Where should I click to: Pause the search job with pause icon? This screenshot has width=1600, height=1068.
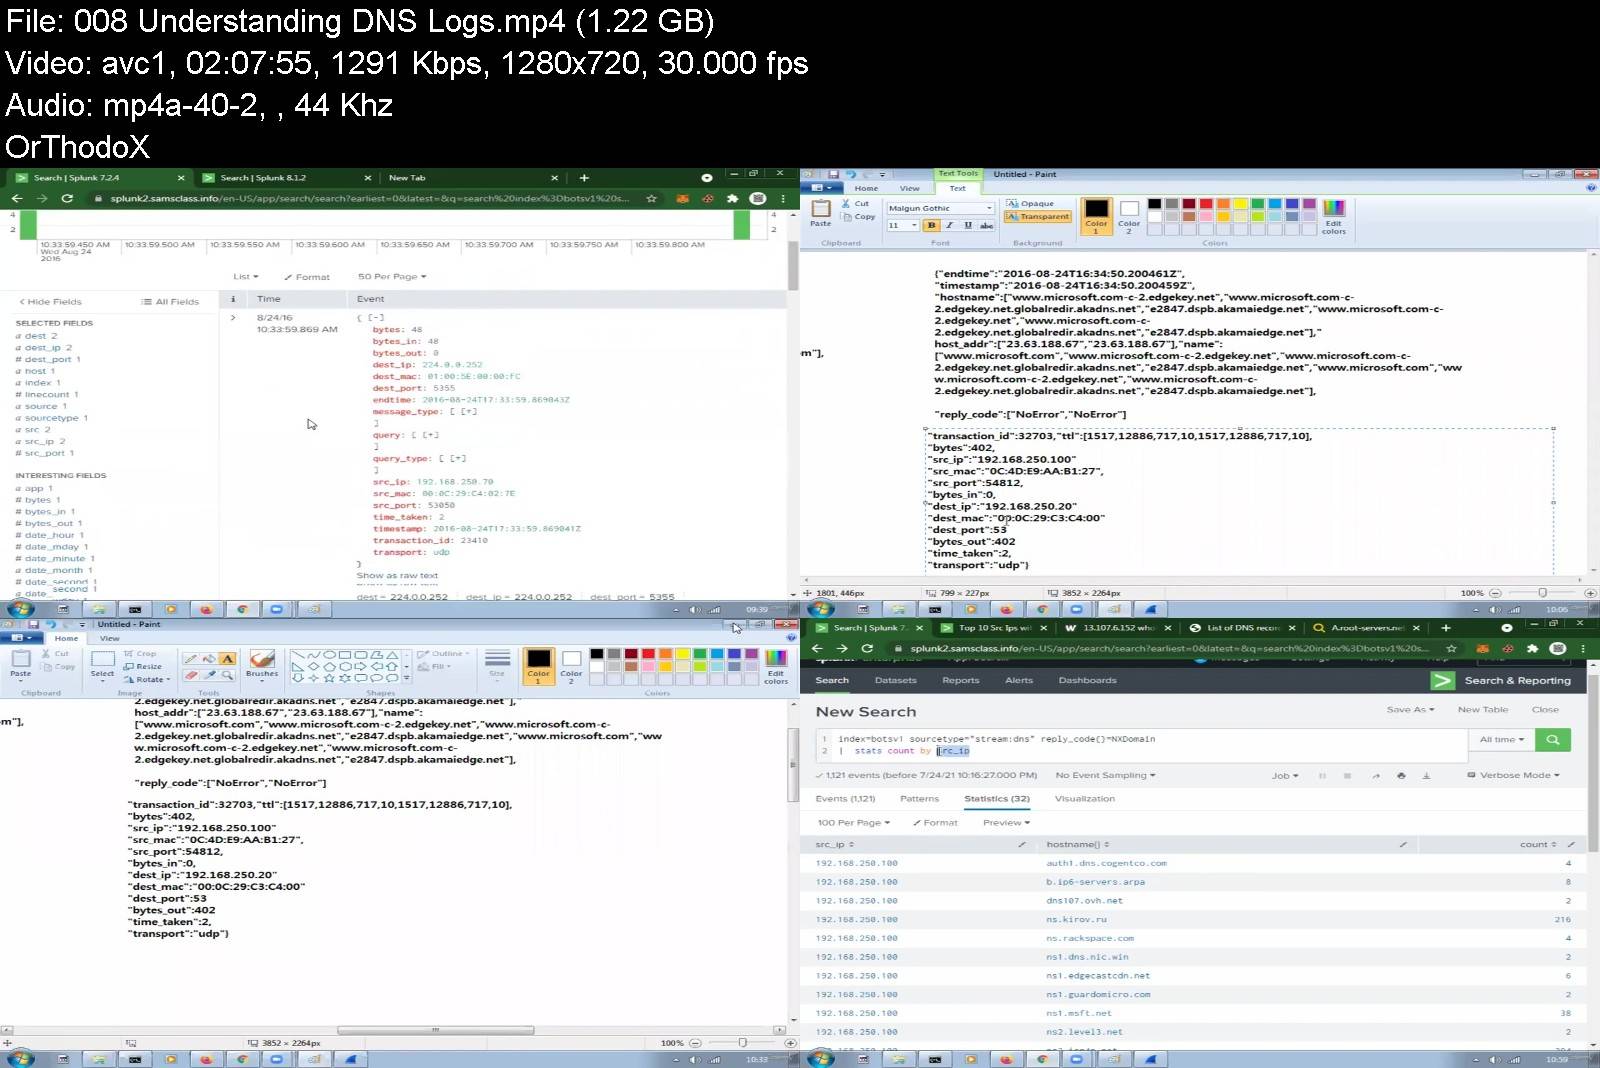(x=1322, y=775)
